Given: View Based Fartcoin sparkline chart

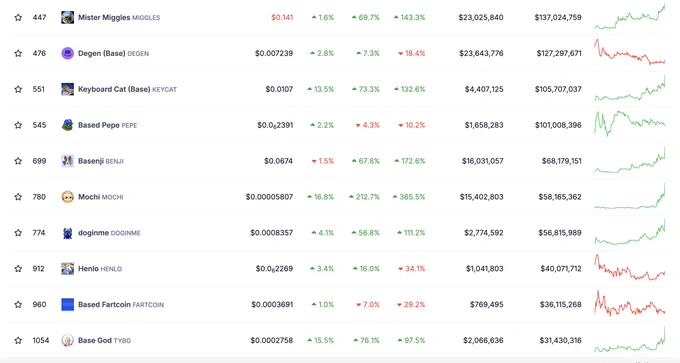Looking at the screenshot, I should click(x=630, y=303).
